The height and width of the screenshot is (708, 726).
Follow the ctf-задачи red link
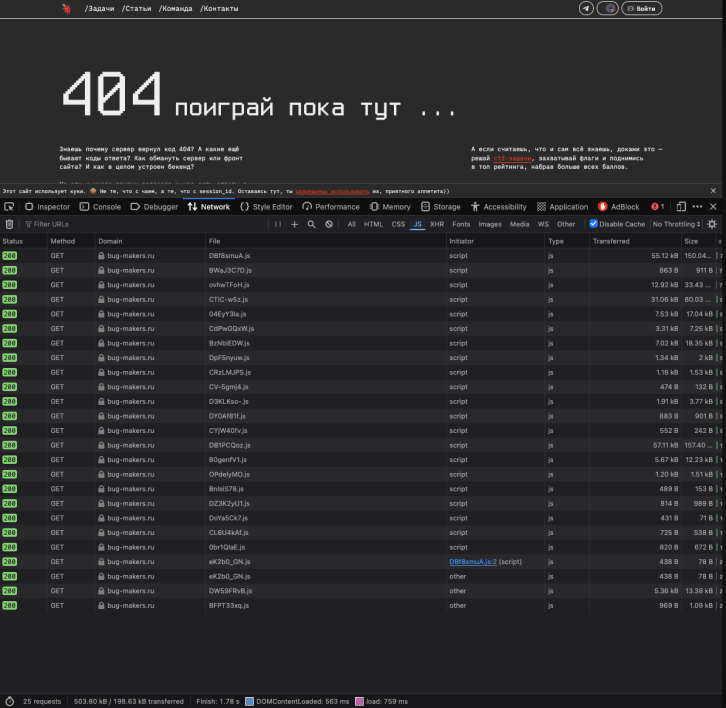tap(512, 158)
